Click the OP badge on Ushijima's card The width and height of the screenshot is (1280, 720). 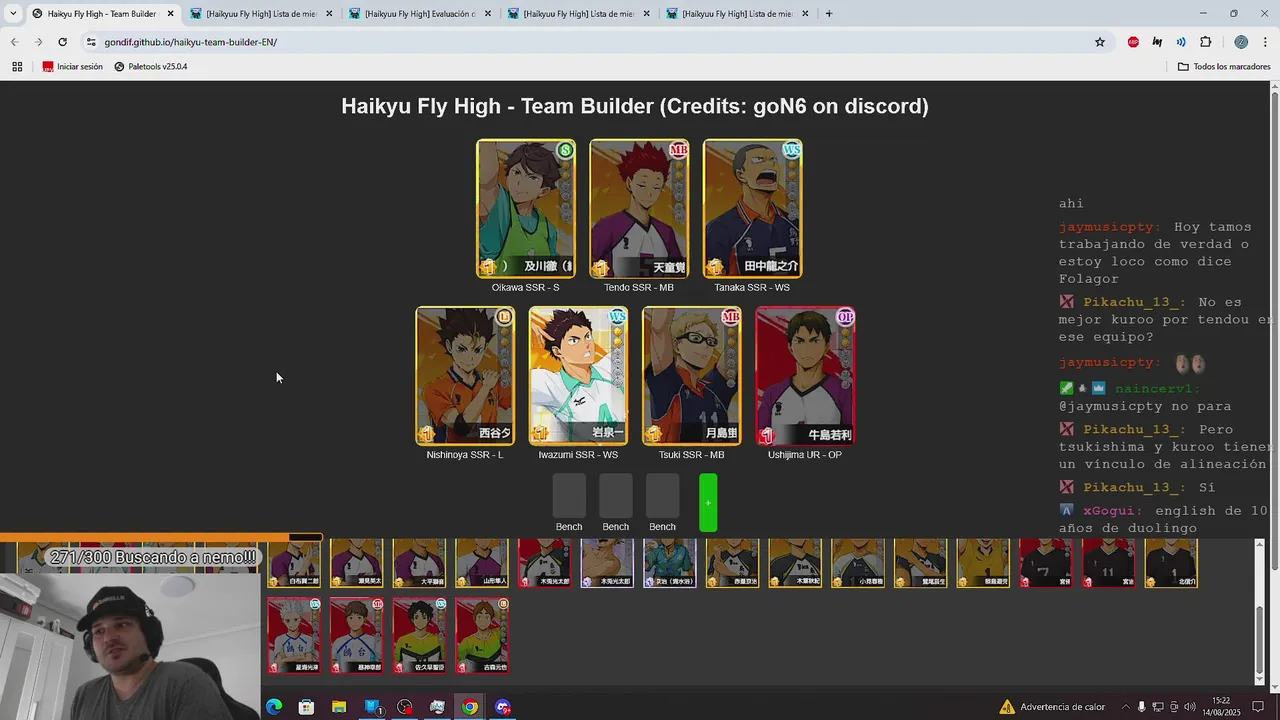(845, 317)
